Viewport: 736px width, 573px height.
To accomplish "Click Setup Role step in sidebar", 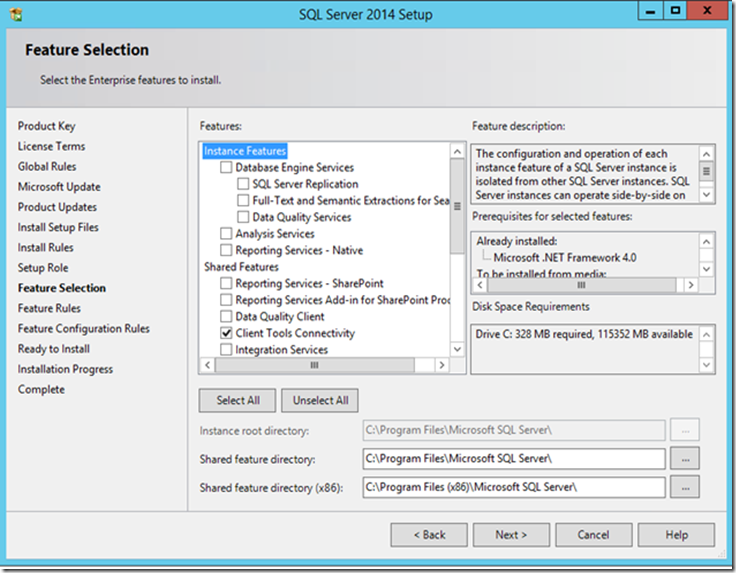I will pyautogui.click(x=43, y=268).
